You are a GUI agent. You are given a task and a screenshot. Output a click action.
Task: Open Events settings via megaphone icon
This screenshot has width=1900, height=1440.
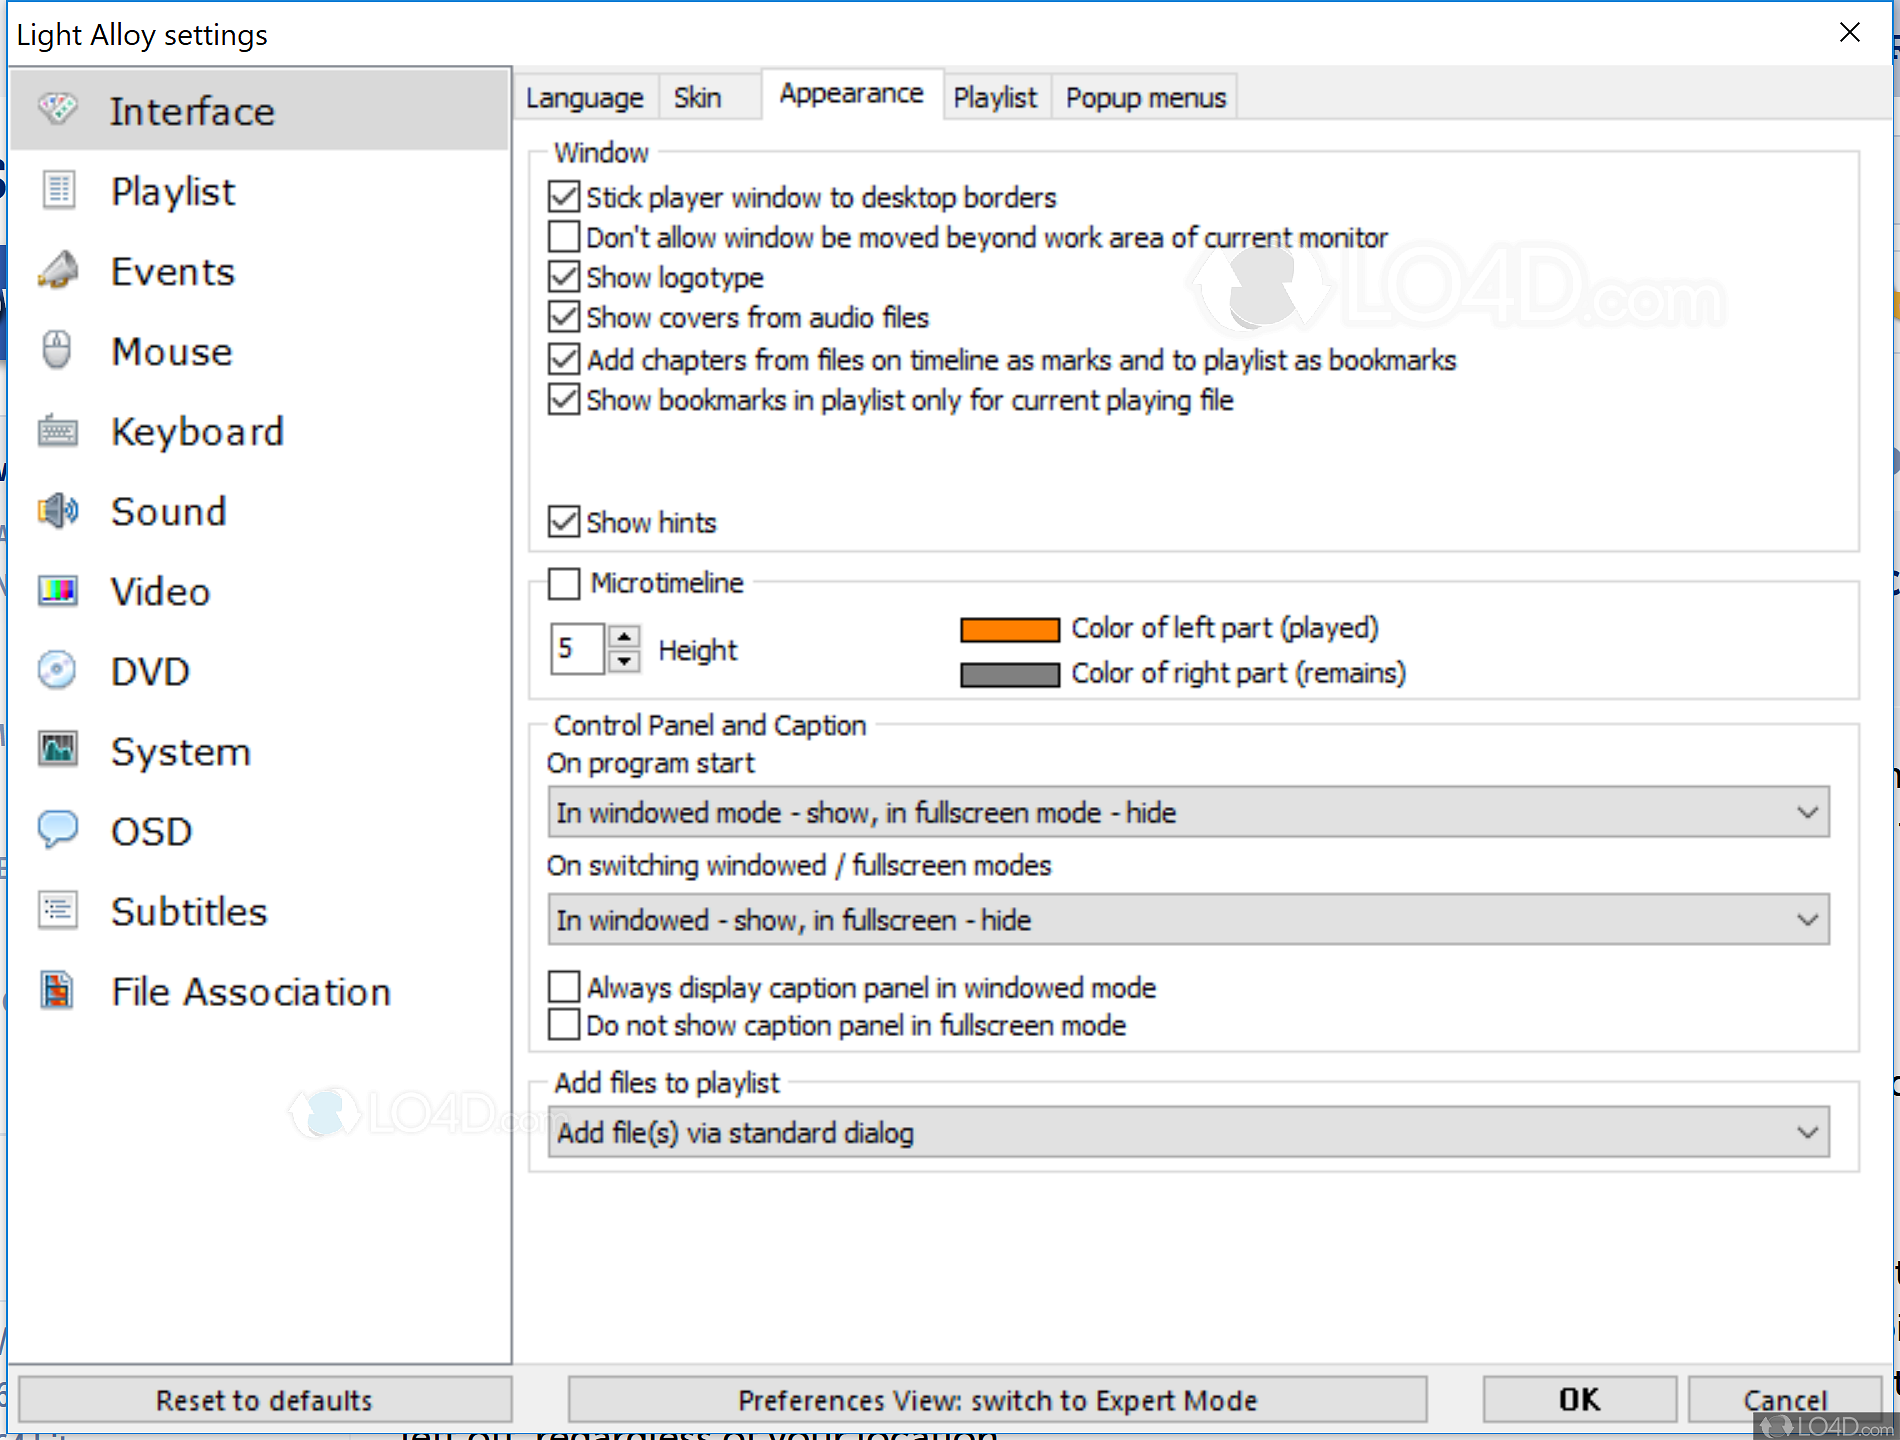click(57, 269)
